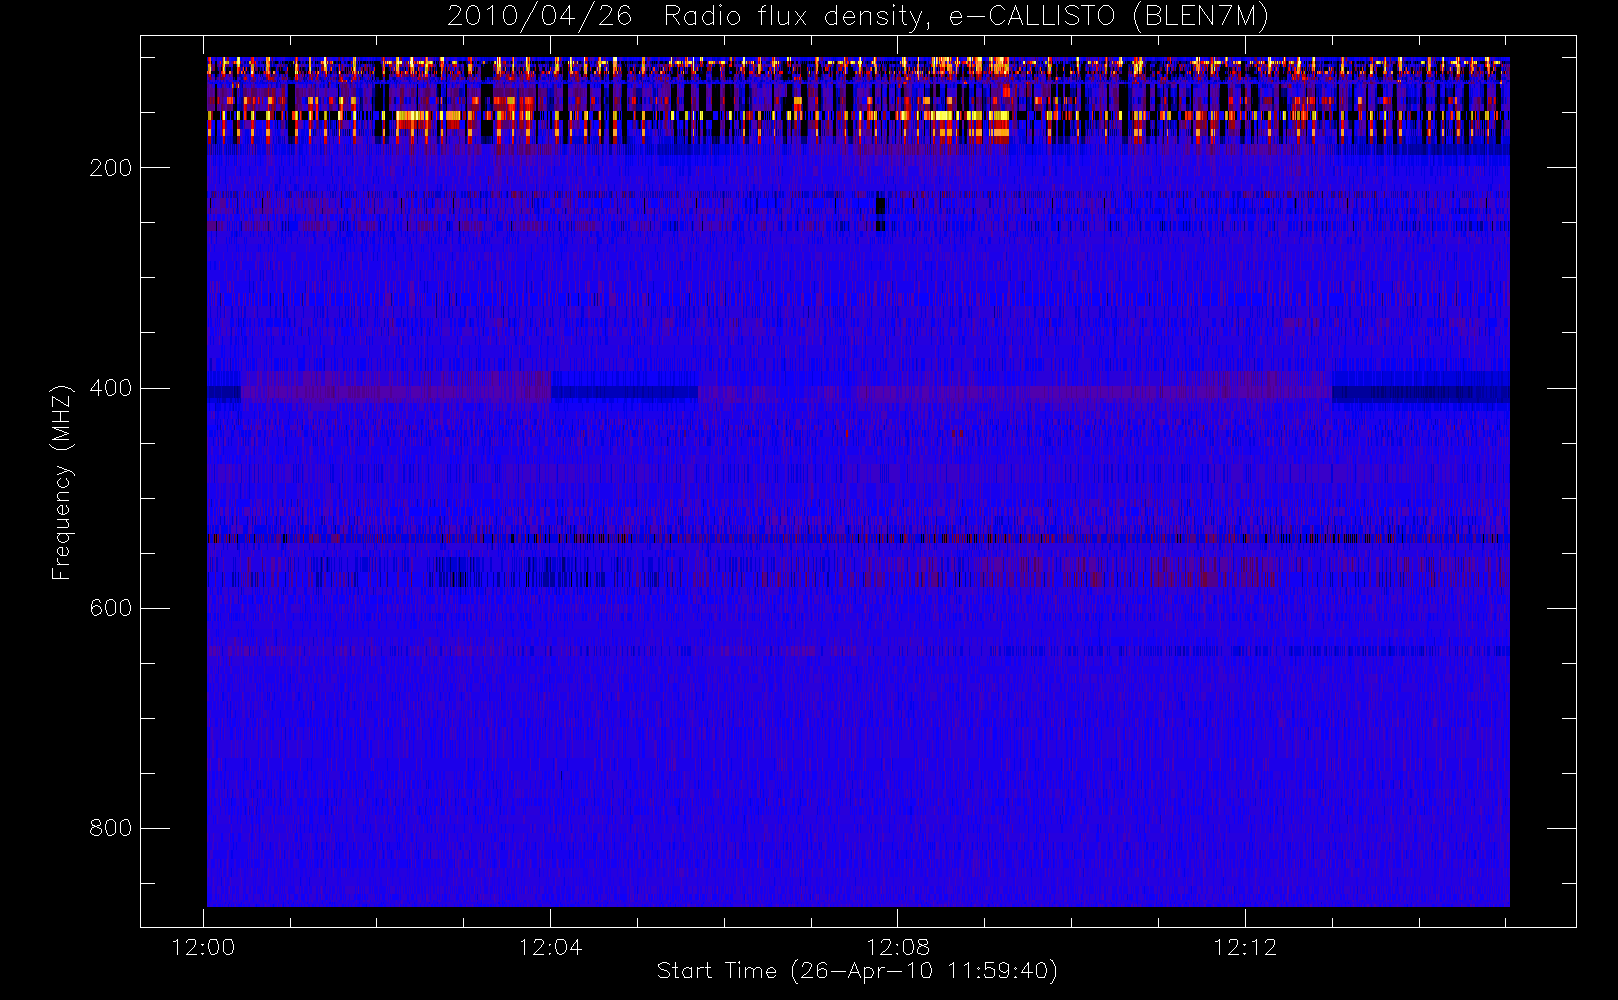Viewport: 1618px width, 1000px height.
Task: Click the Frequency (MHZ) axis label
Action: point(62,482)
